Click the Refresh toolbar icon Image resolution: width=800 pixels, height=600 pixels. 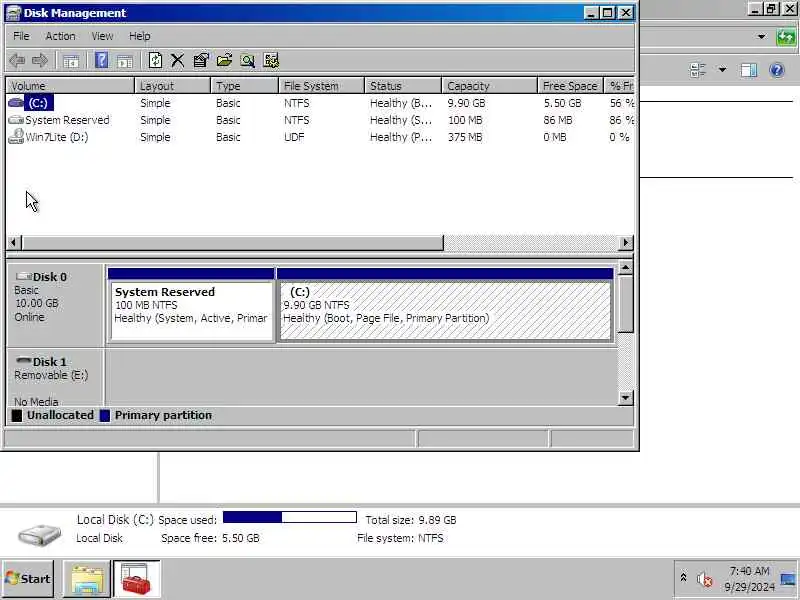155,61
